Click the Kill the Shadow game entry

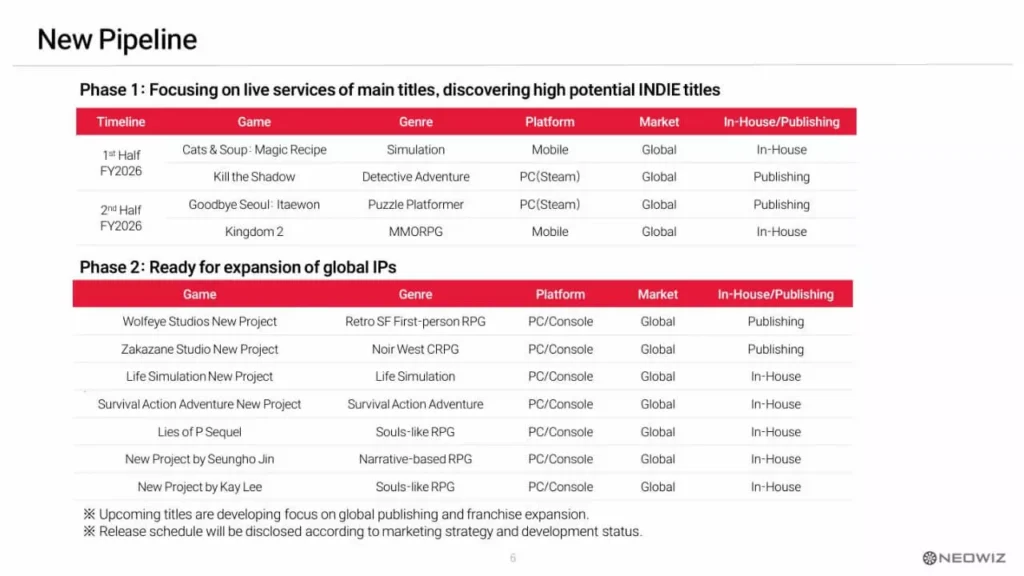pyautogui.click(x=254, y=177)
